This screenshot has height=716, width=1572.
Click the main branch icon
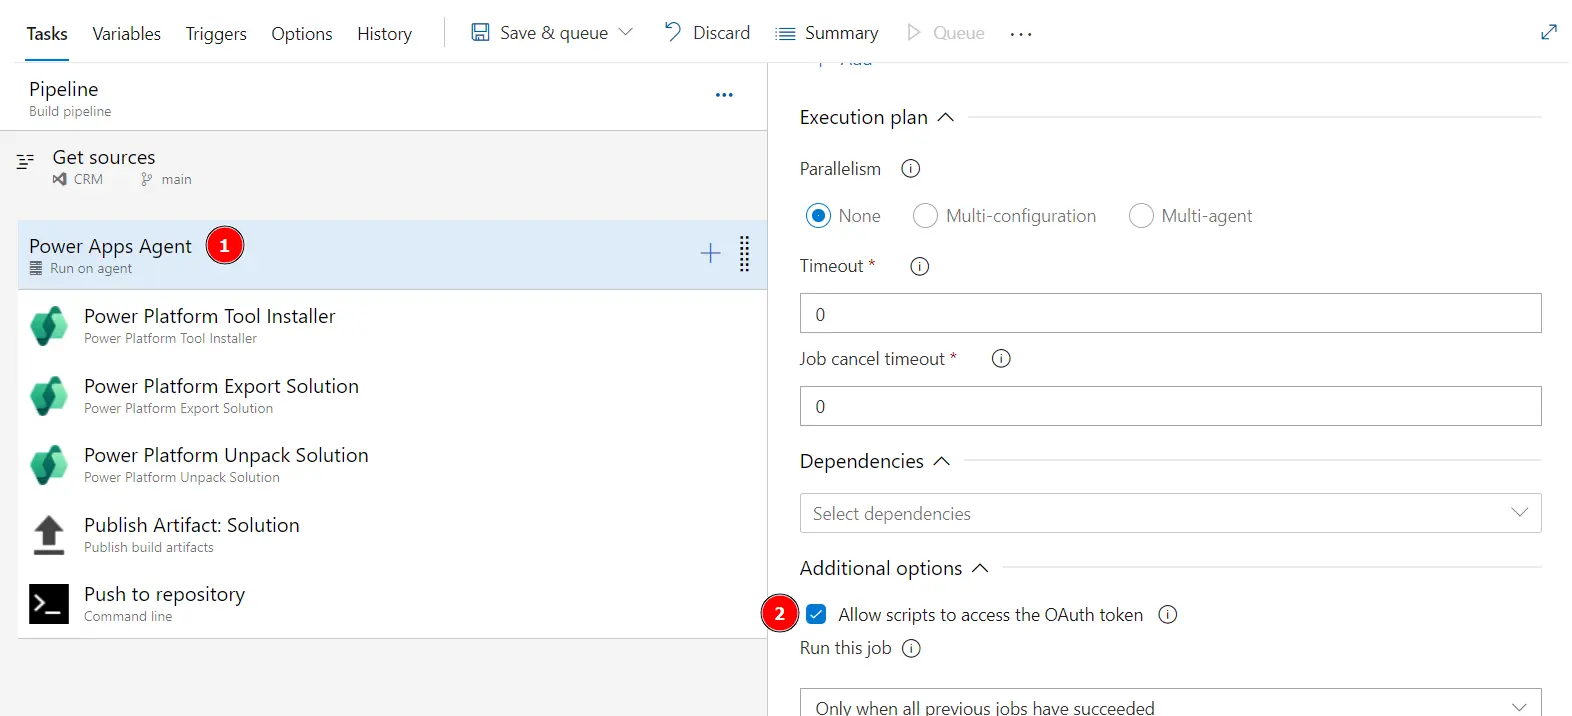[147, 179]
